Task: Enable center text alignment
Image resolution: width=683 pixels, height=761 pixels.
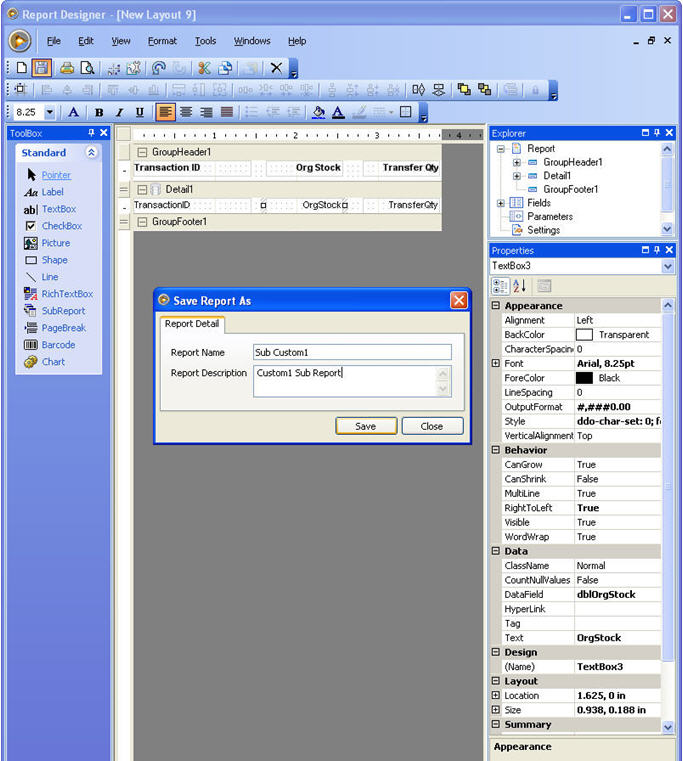Action: tap(186, 112)
